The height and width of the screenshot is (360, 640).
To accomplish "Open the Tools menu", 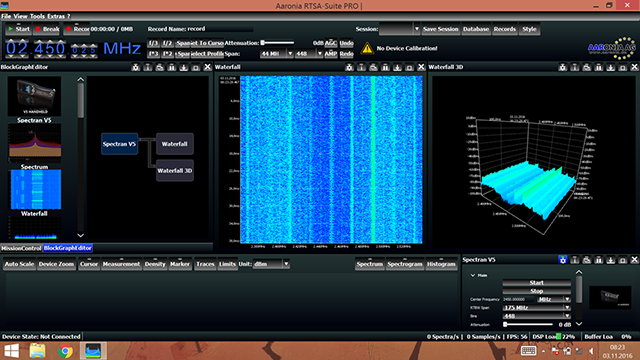I will 37,16.
